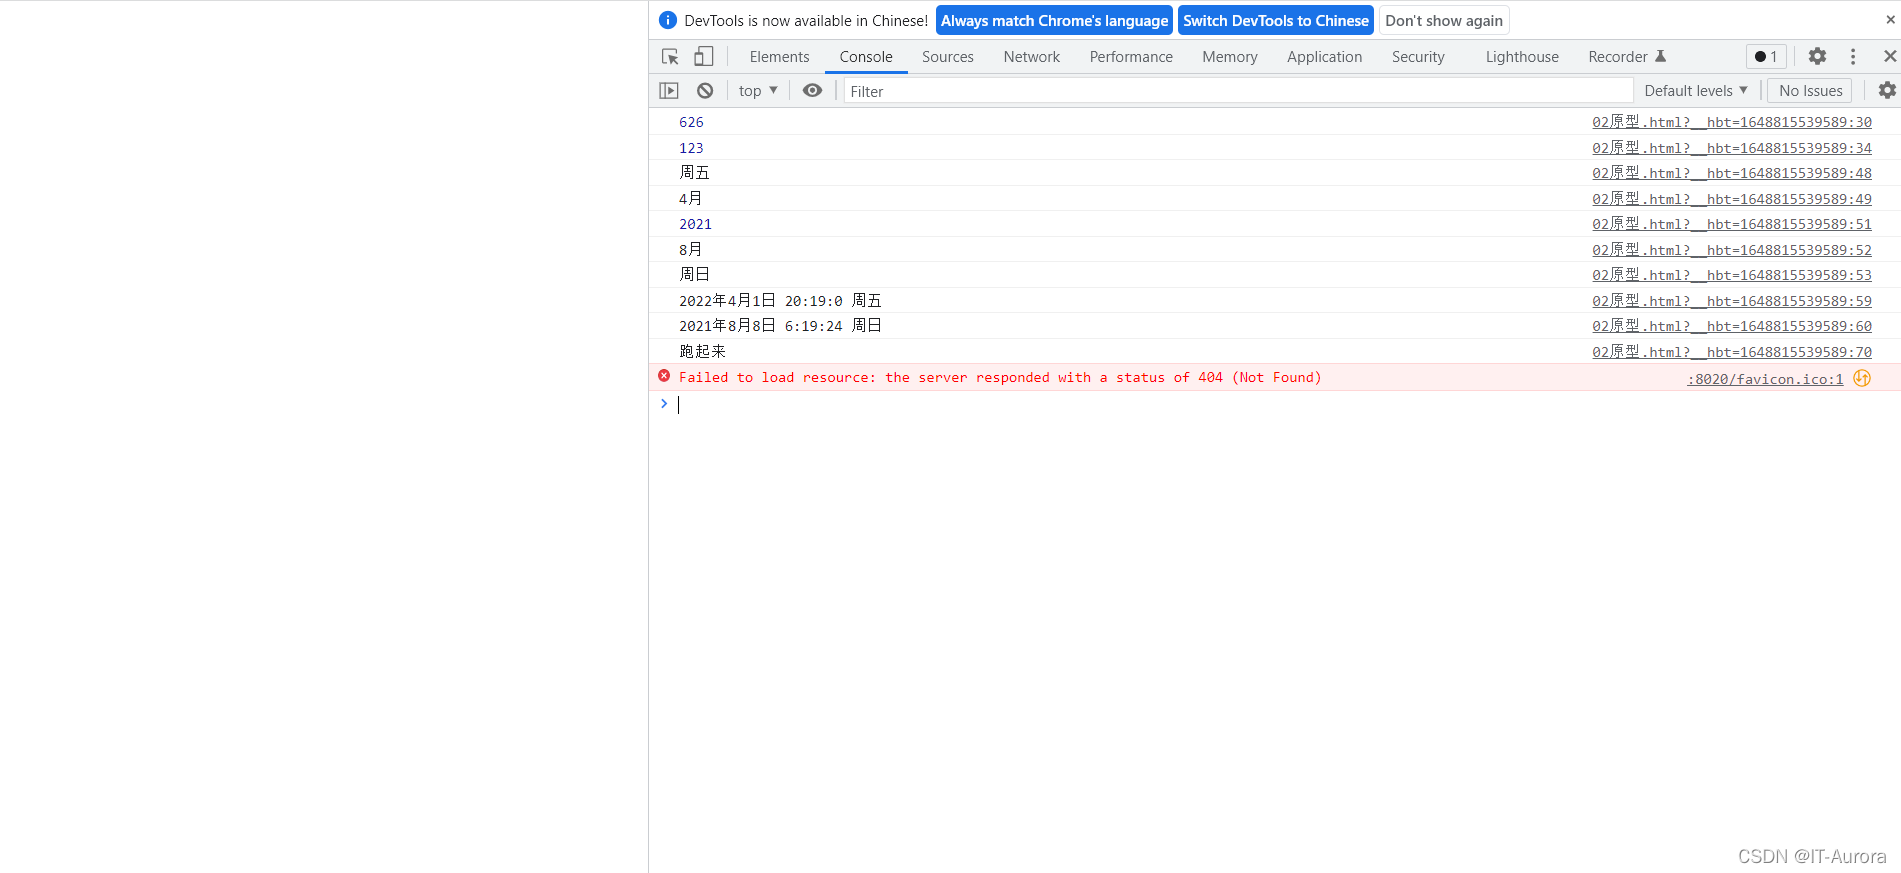The width and height of the screenshot is (1901, 873).
Task: Open source link ending in :53
Action: (x=1732, y=275)
